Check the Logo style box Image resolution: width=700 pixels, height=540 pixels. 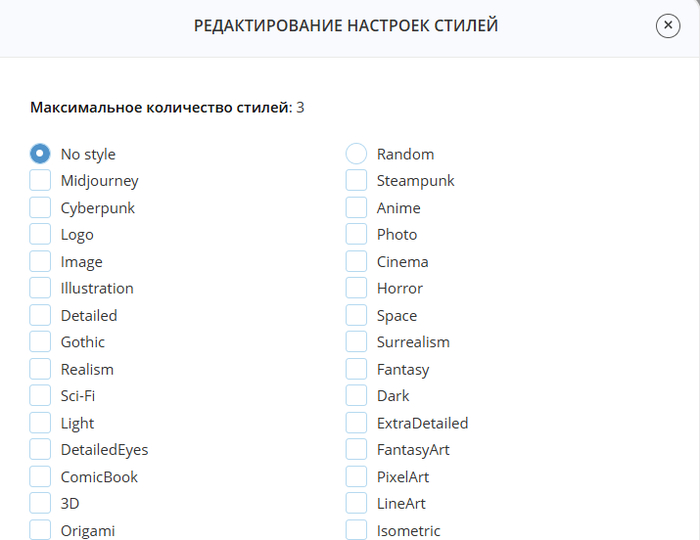40,234
